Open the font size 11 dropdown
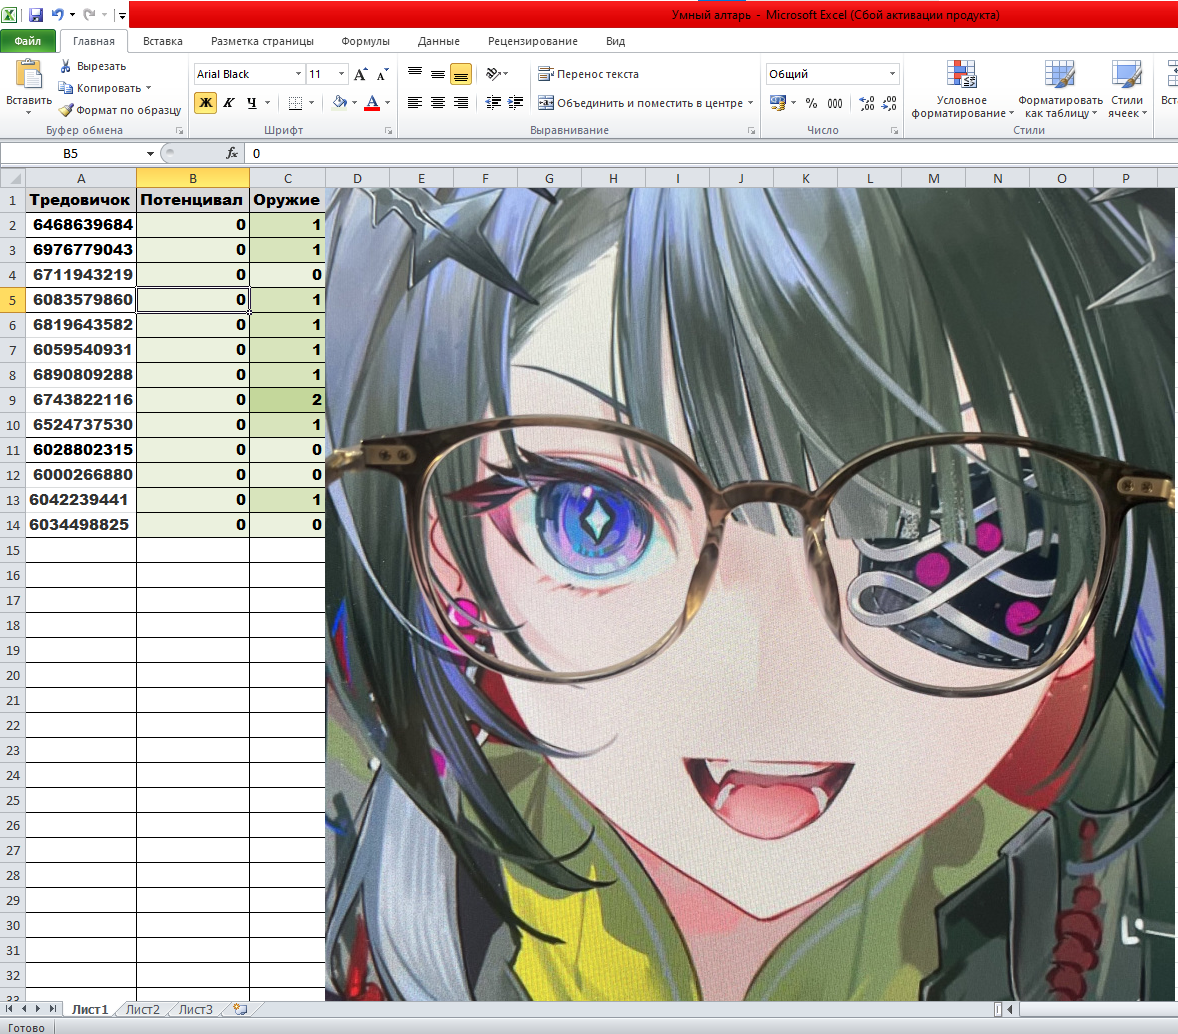Screen dimensions: 1178x1034 341,74
